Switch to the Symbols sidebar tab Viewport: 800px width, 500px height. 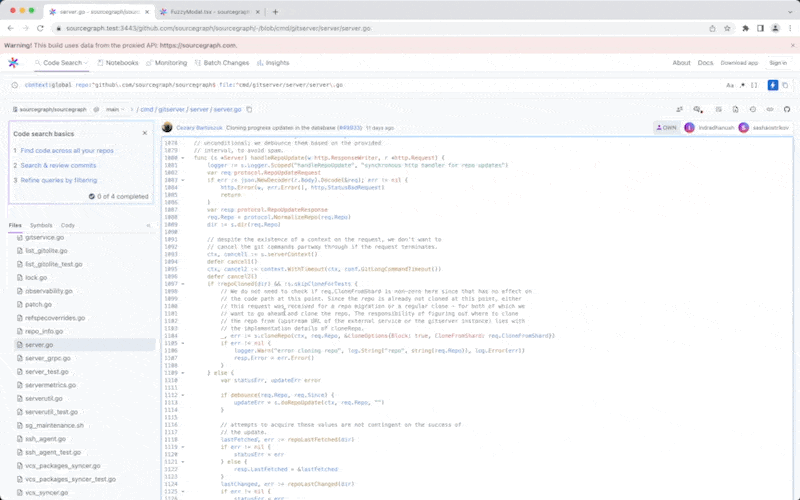tap(41, 225)
